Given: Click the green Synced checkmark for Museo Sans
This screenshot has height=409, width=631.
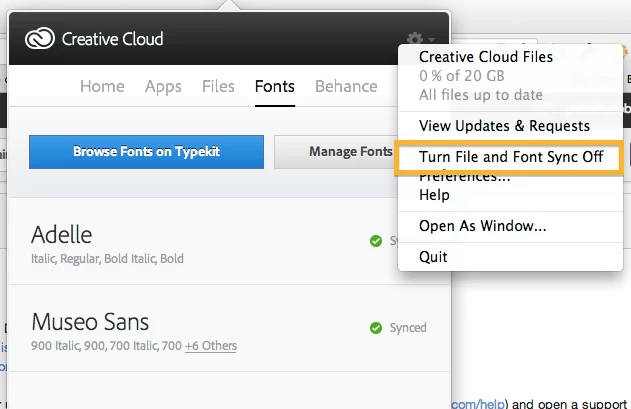Looking at the screenshot, I should click(376, 328).
